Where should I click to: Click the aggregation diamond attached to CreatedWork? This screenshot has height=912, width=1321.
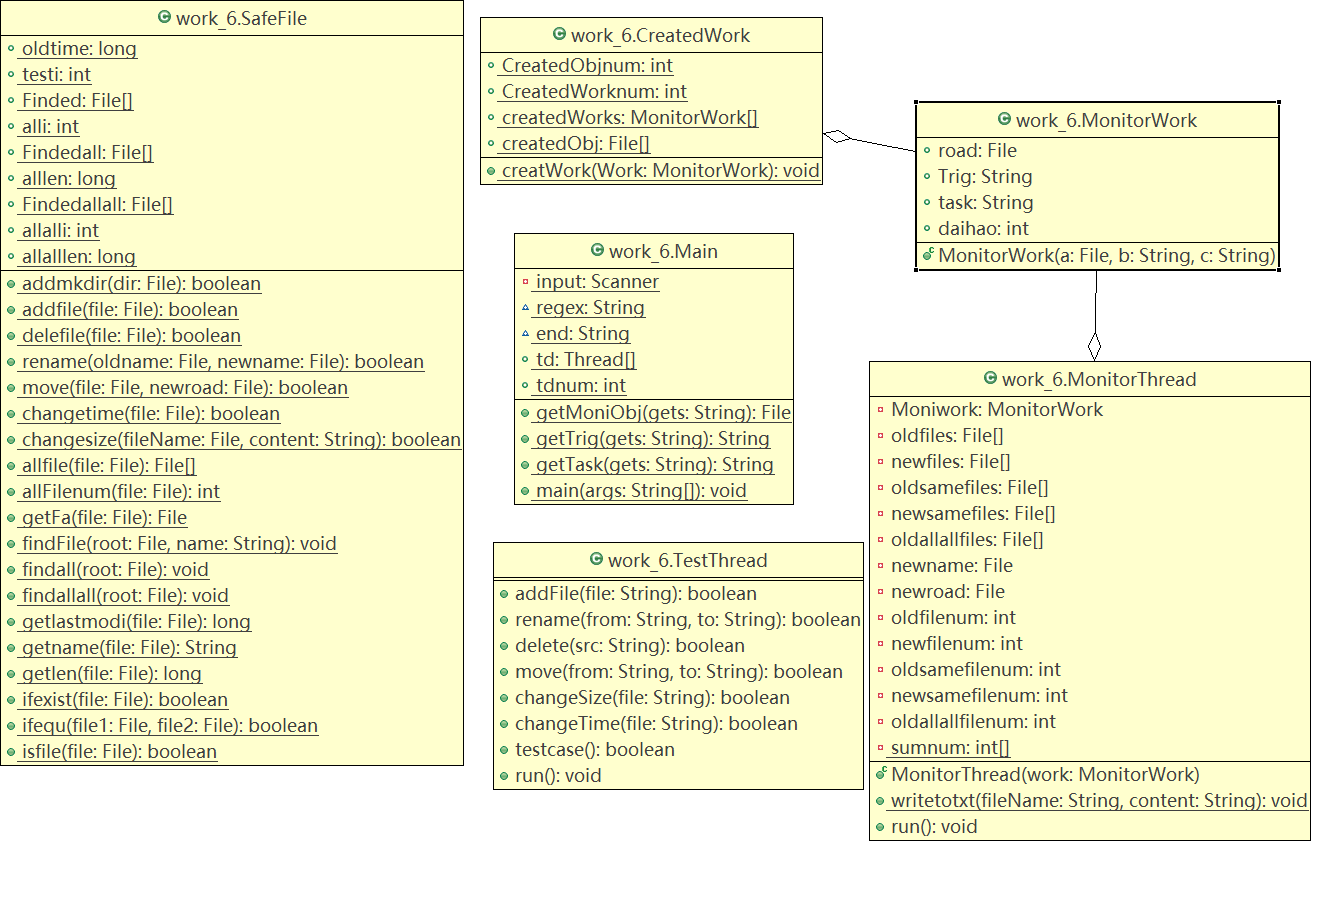[x=837, y=136]
